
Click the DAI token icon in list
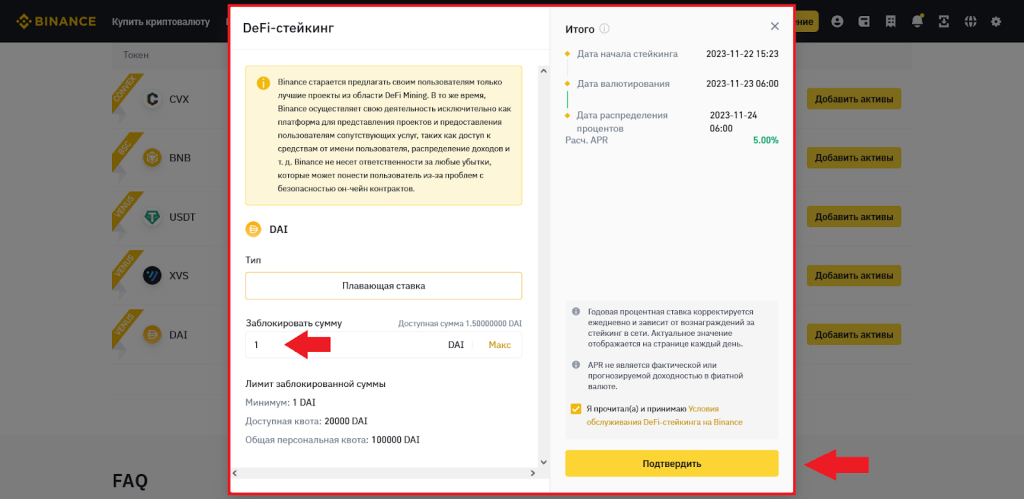(x=152, y=334)
